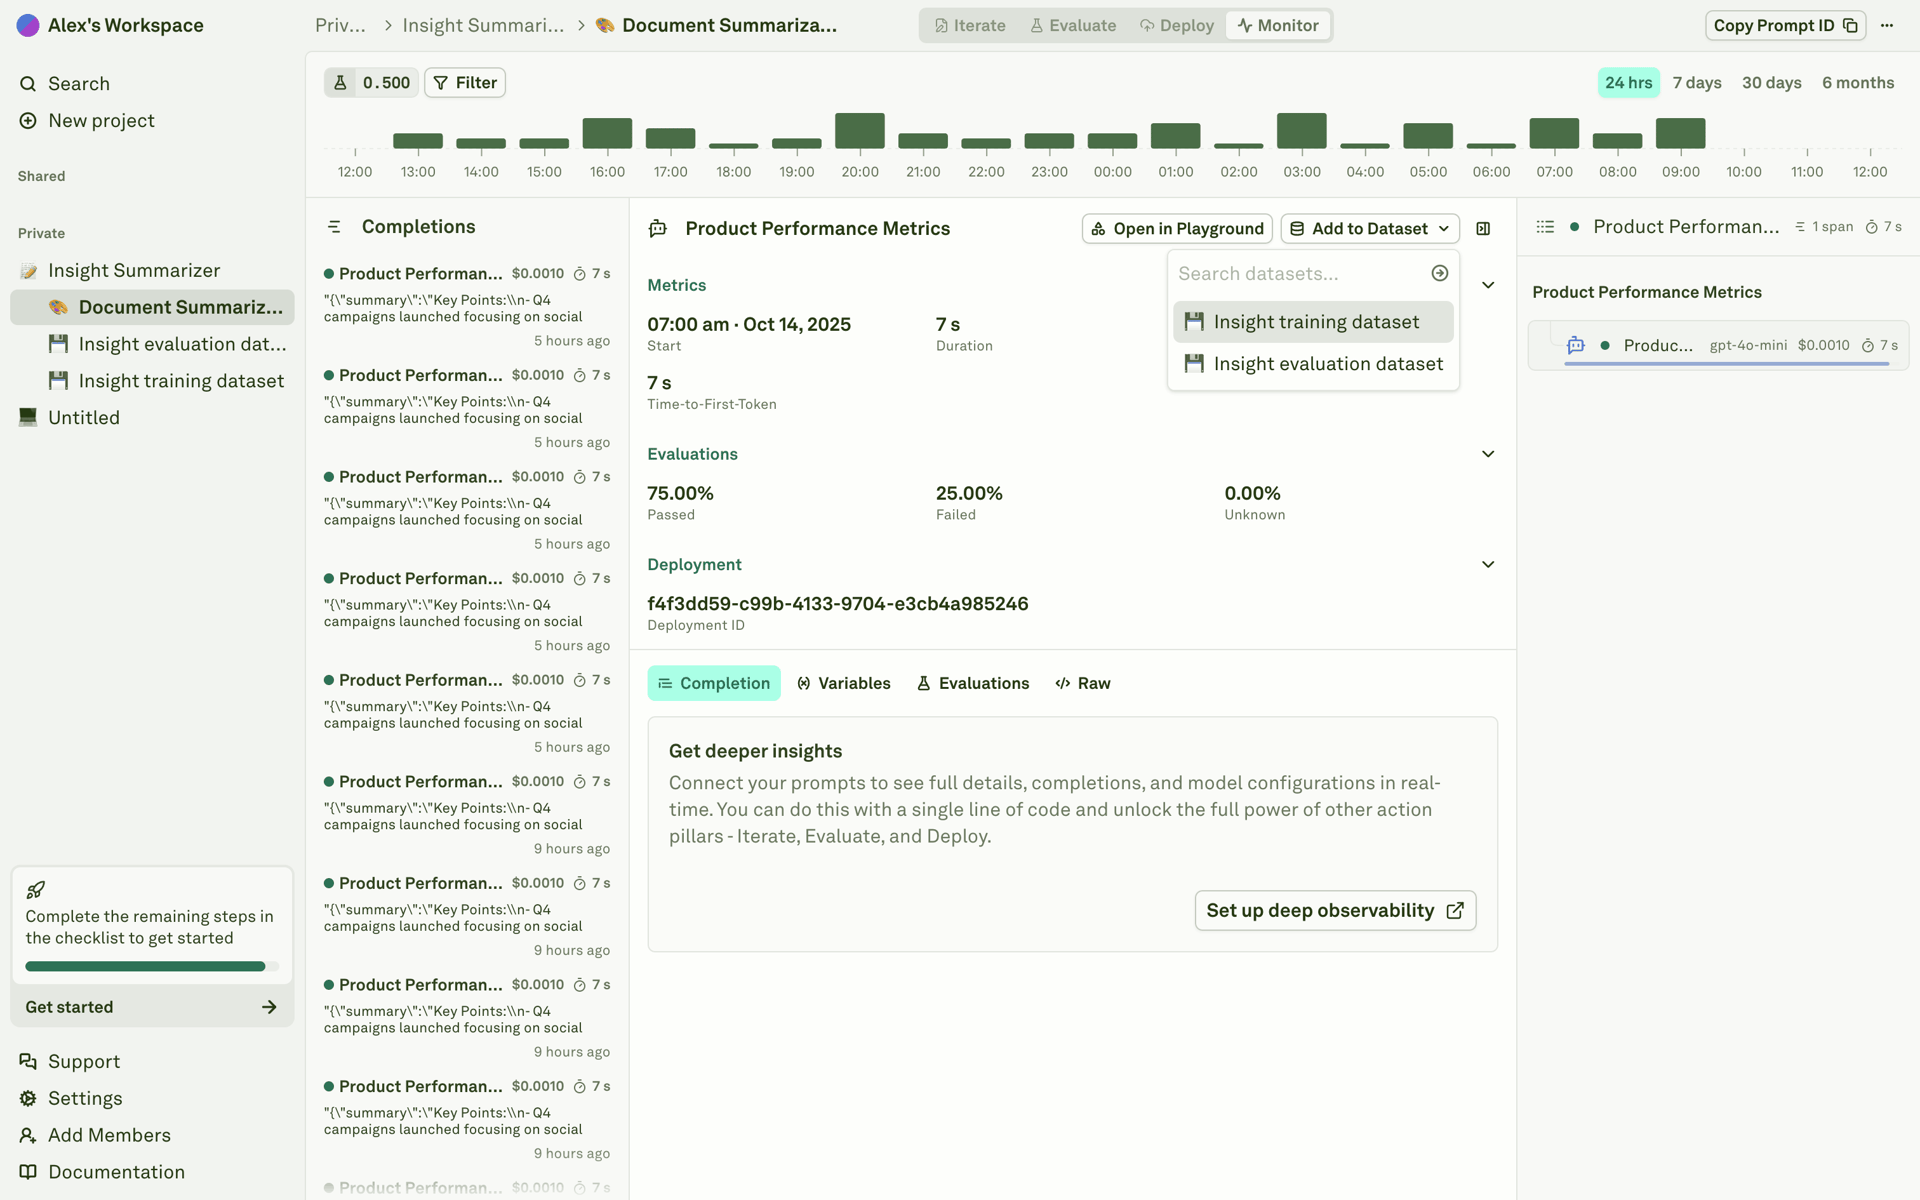The width and height of the screenshot is (1920, 1200).
Task: Click Priv... breadcrumb link
Action: tap(340, 26)
